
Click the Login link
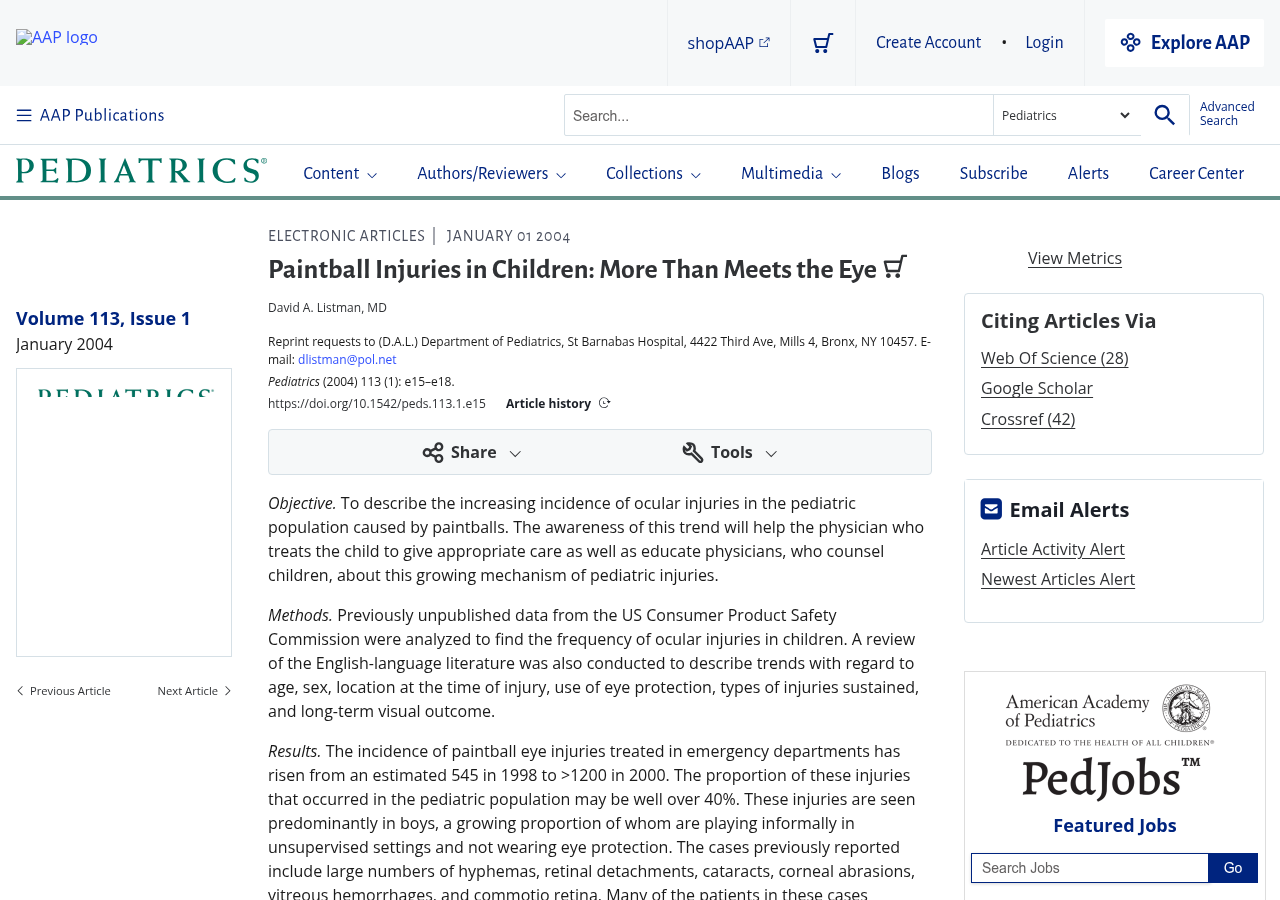click(x=1044, y=43)
